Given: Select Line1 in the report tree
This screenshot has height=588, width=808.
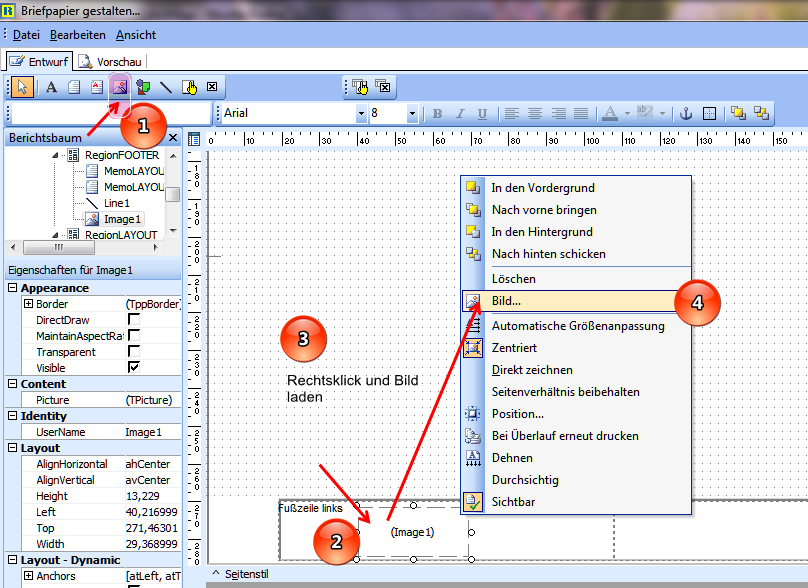Looking at the screenshot, I should coord(117,203).
